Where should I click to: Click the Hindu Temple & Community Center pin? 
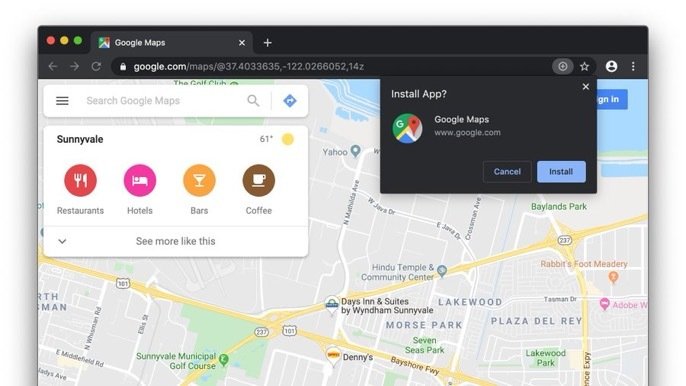(442, 271)
